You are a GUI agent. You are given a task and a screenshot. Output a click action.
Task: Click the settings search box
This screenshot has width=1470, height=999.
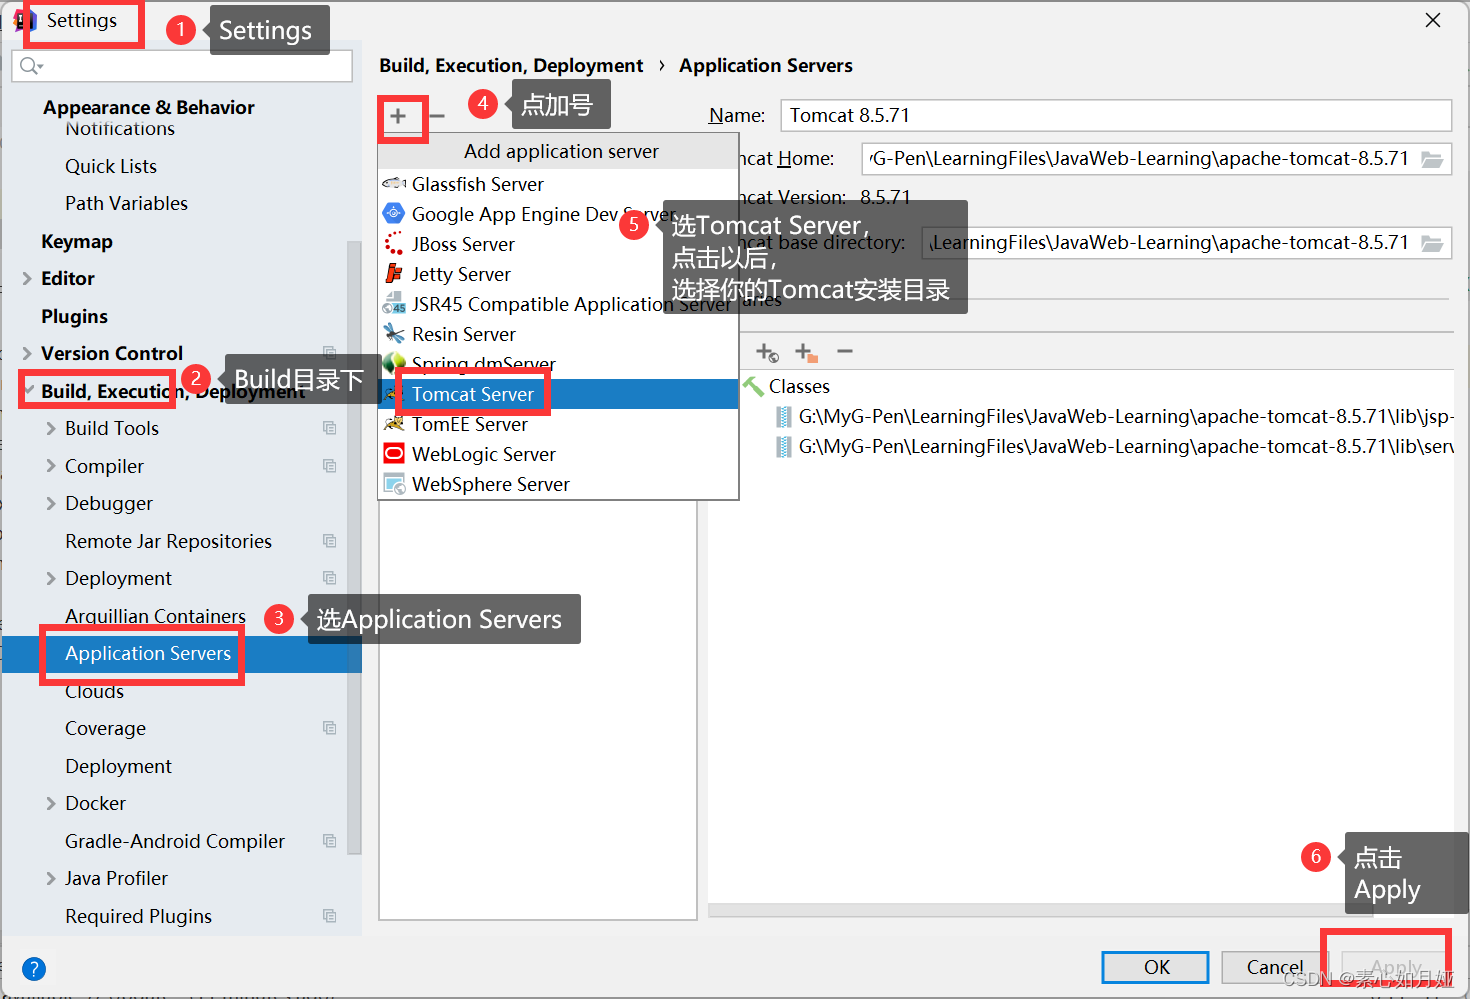click(182, 66)
